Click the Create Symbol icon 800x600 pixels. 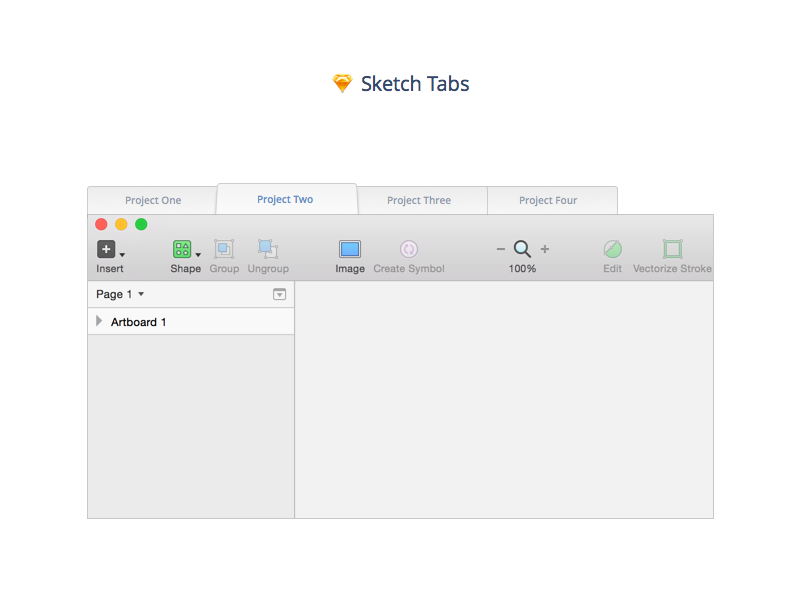[x=408, y=250]
